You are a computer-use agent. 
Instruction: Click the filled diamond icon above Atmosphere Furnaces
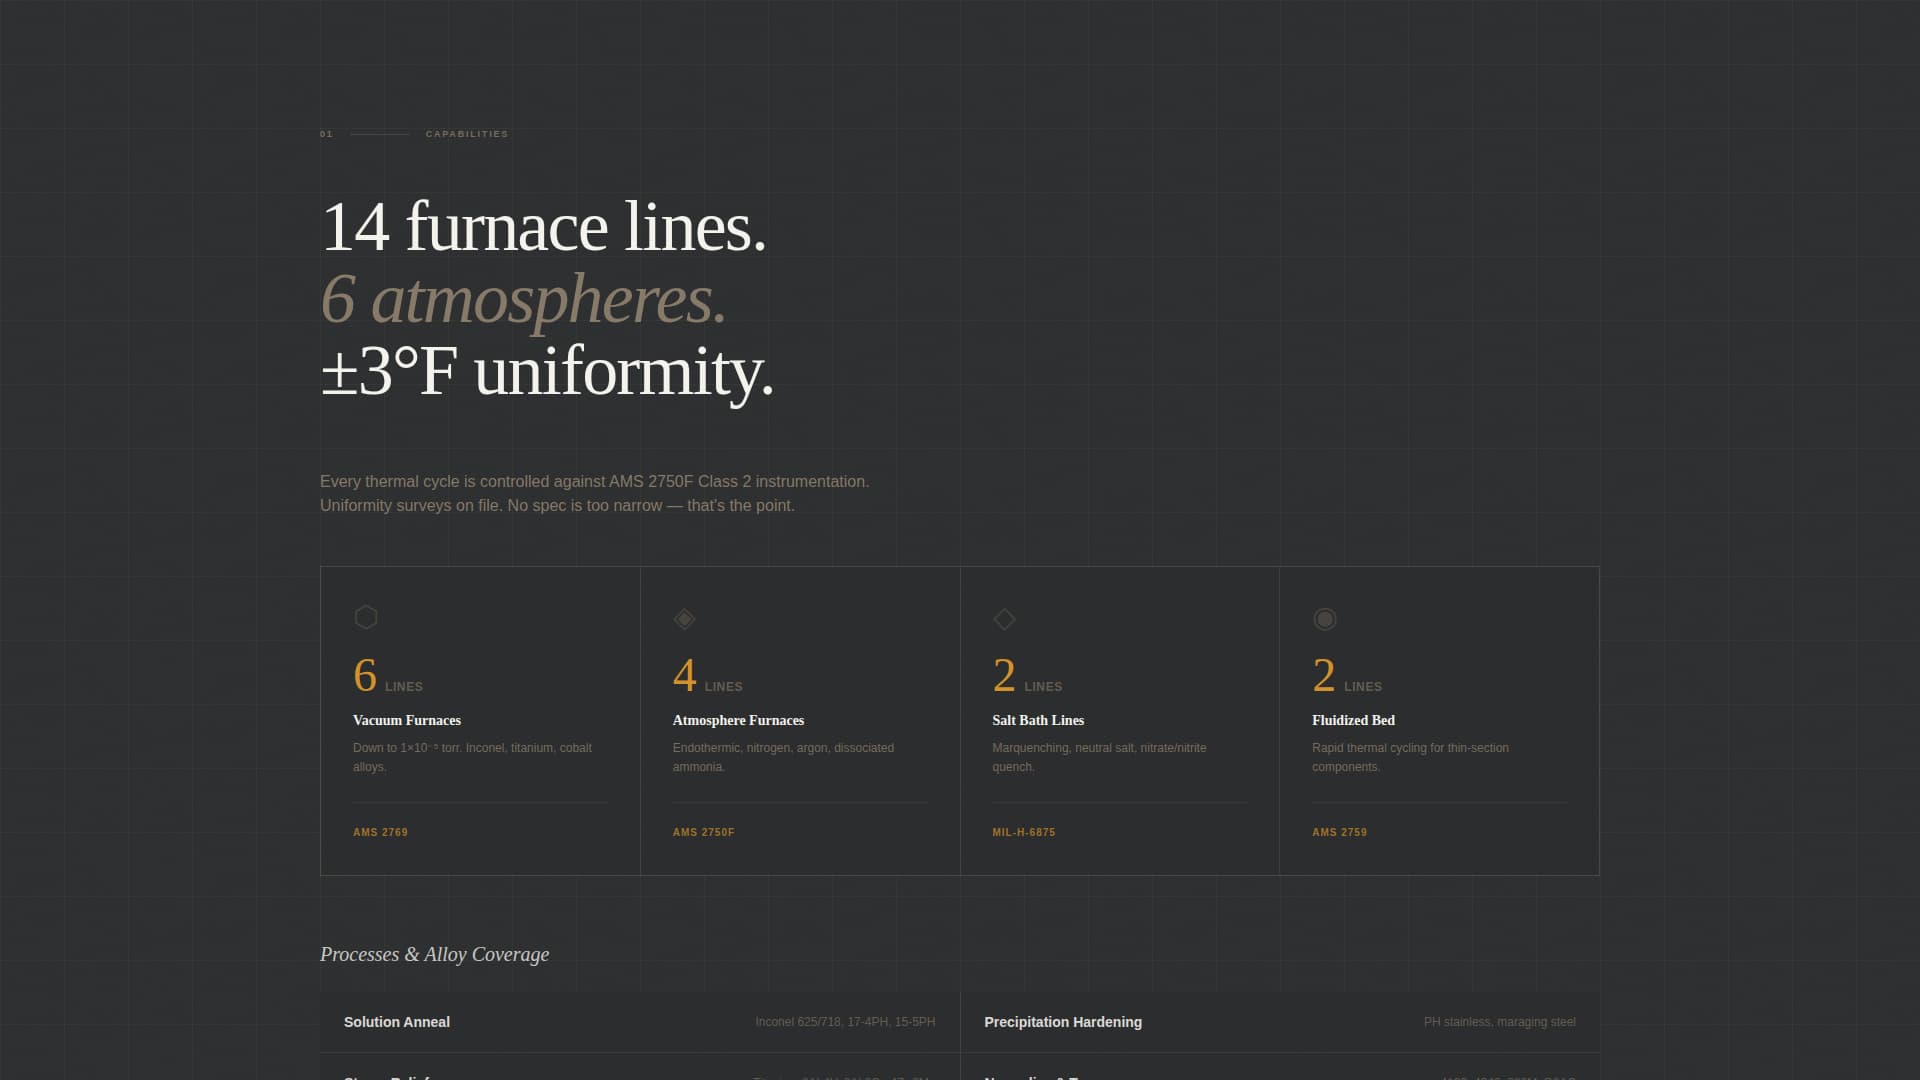(685, 619)
